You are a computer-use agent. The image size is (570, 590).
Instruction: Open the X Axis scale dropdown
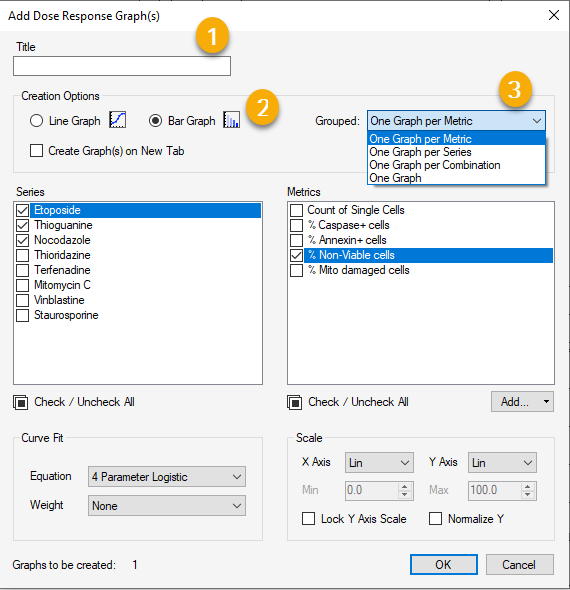pyautogui.click(x=379, y=462)
